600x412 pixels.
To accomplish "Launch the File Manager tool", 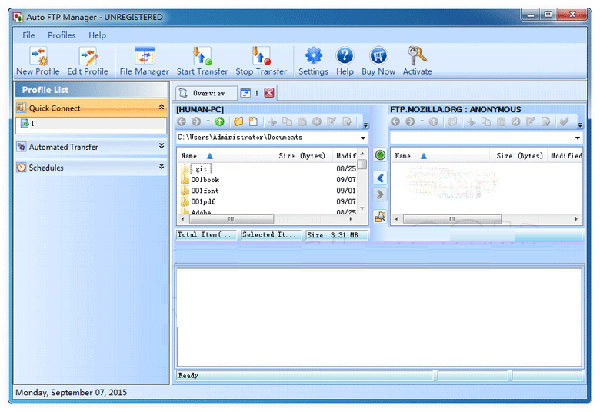I will coord(144,56).
